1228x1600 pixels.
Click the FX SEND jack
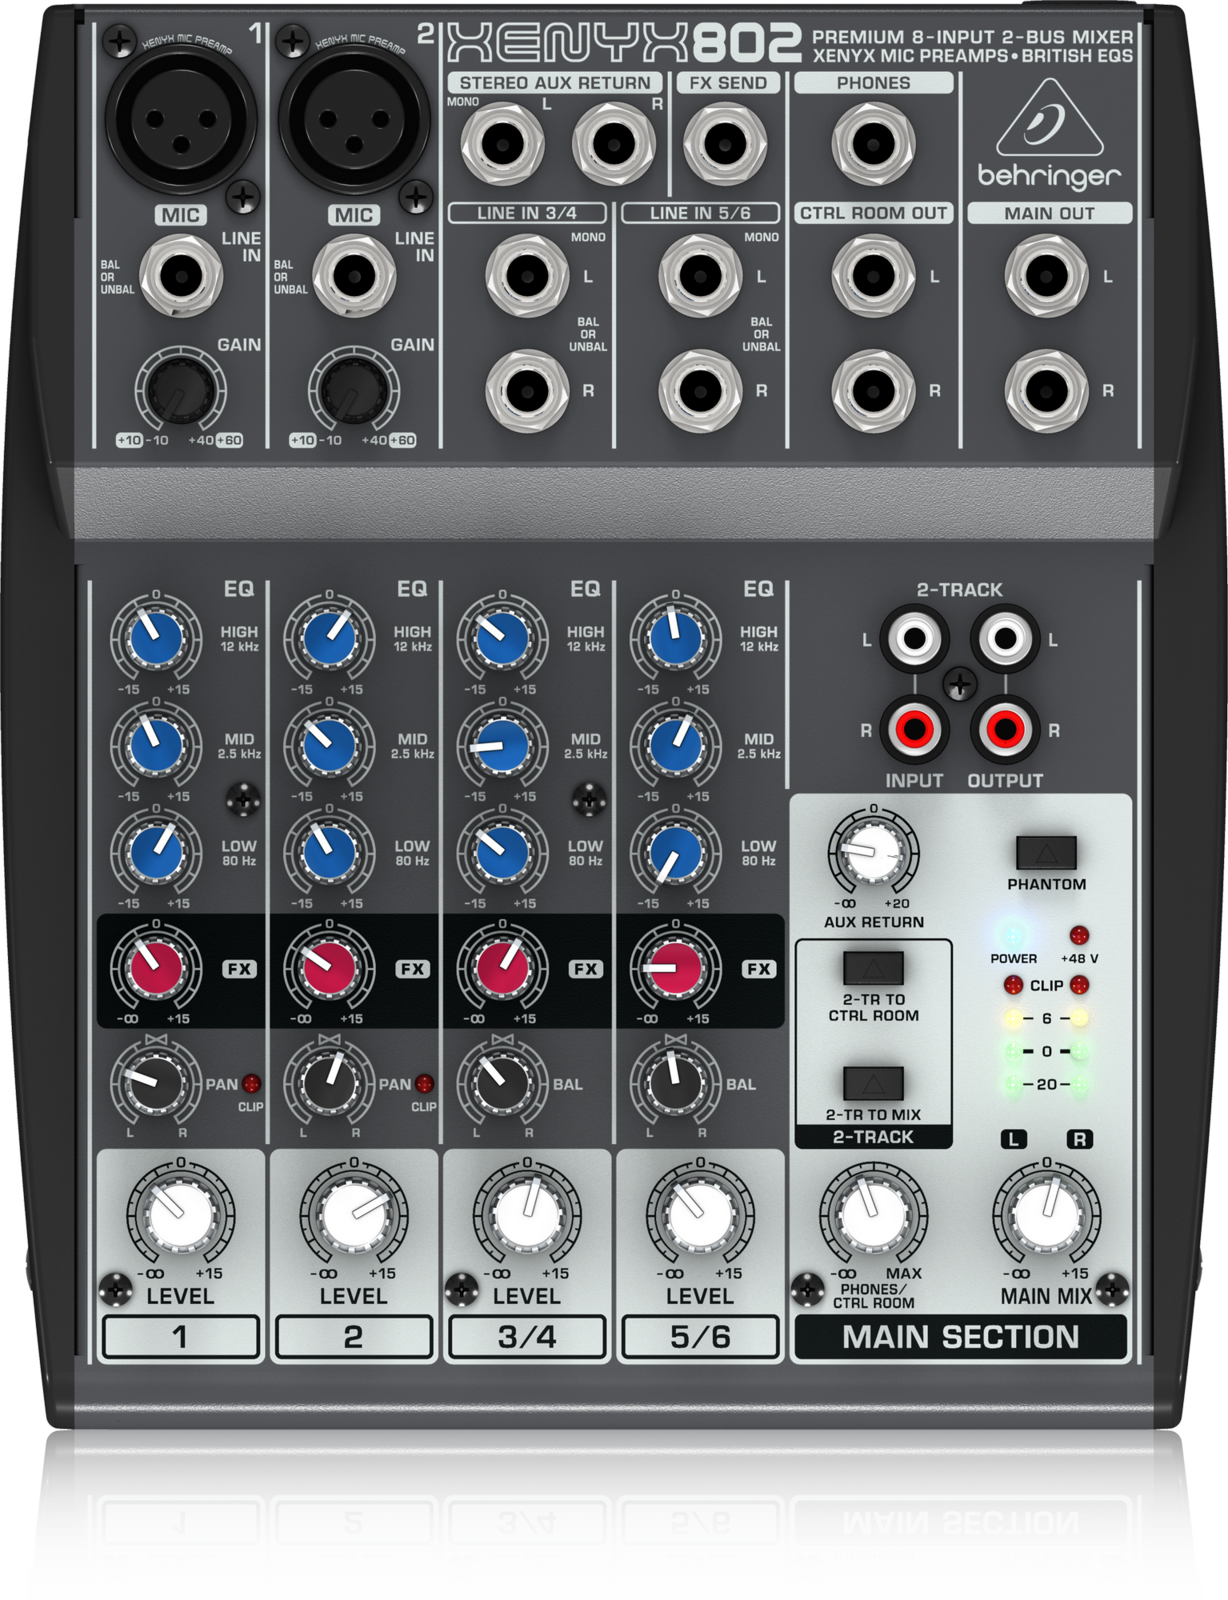pyautogui.click(x=725, y=143)
